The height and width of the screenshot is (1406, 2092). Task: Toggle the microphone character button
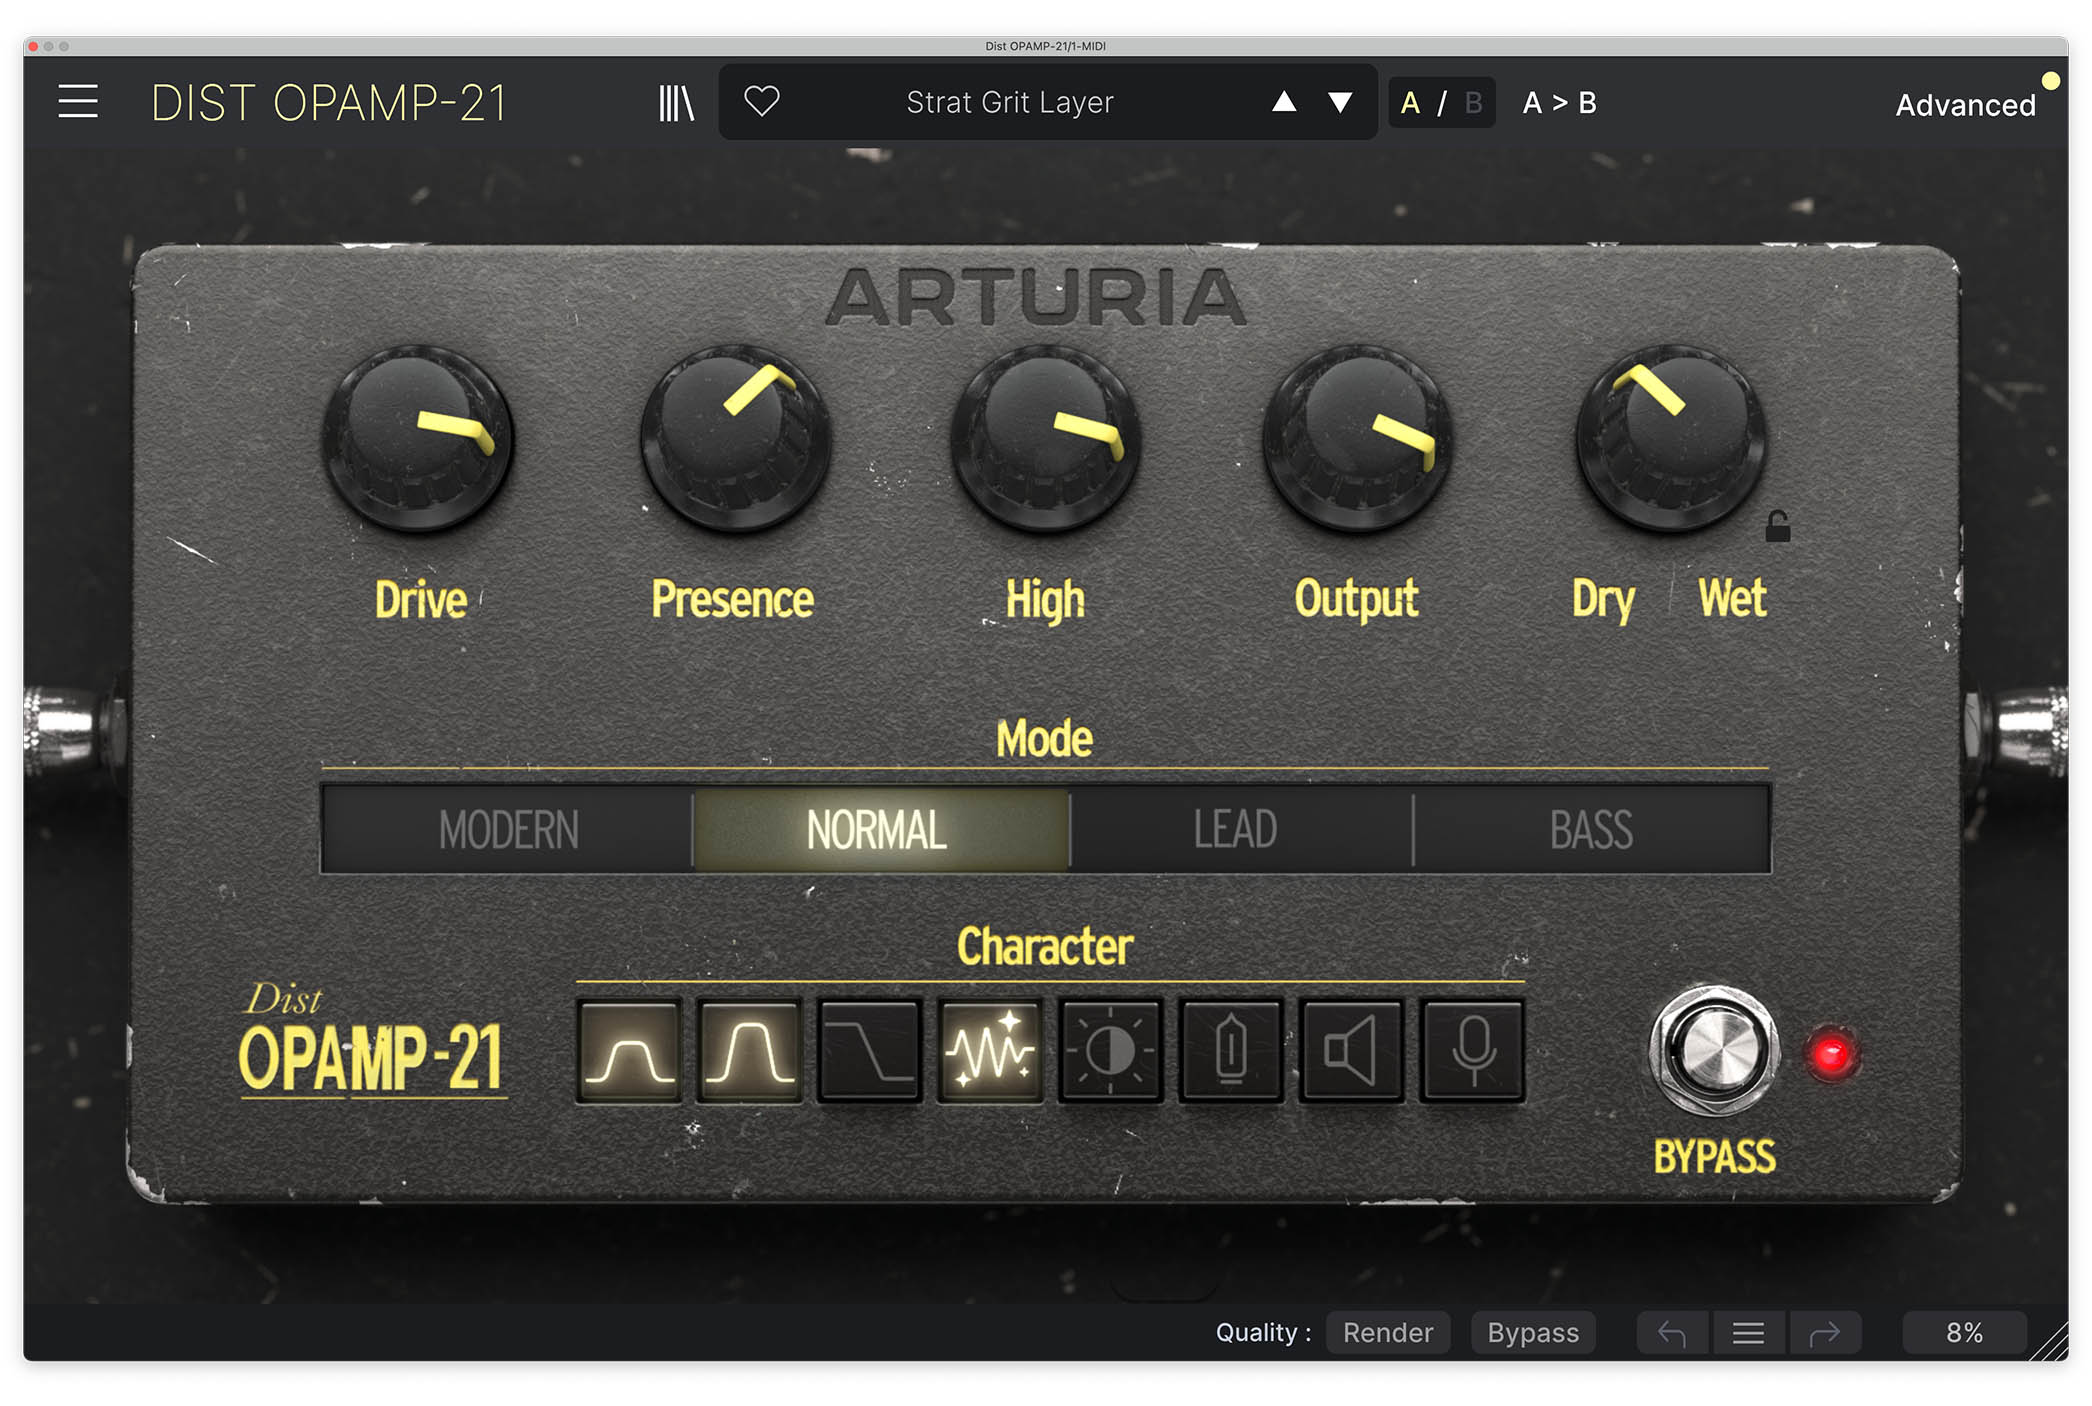point(1472,1051)
